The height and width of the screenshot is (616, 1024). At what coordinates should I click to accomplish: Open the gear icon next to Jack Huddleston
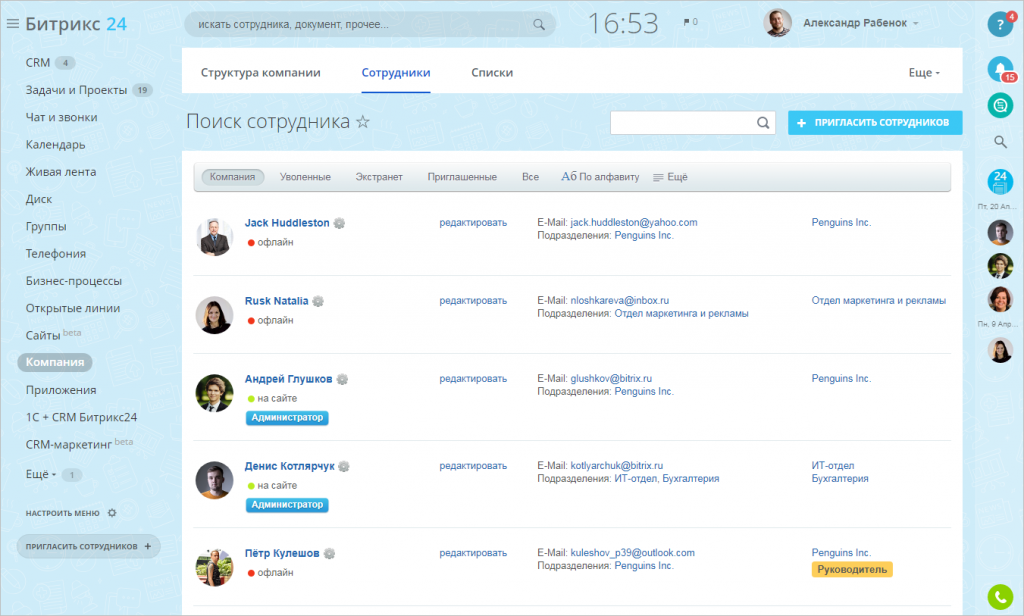[x=339, y=223]
